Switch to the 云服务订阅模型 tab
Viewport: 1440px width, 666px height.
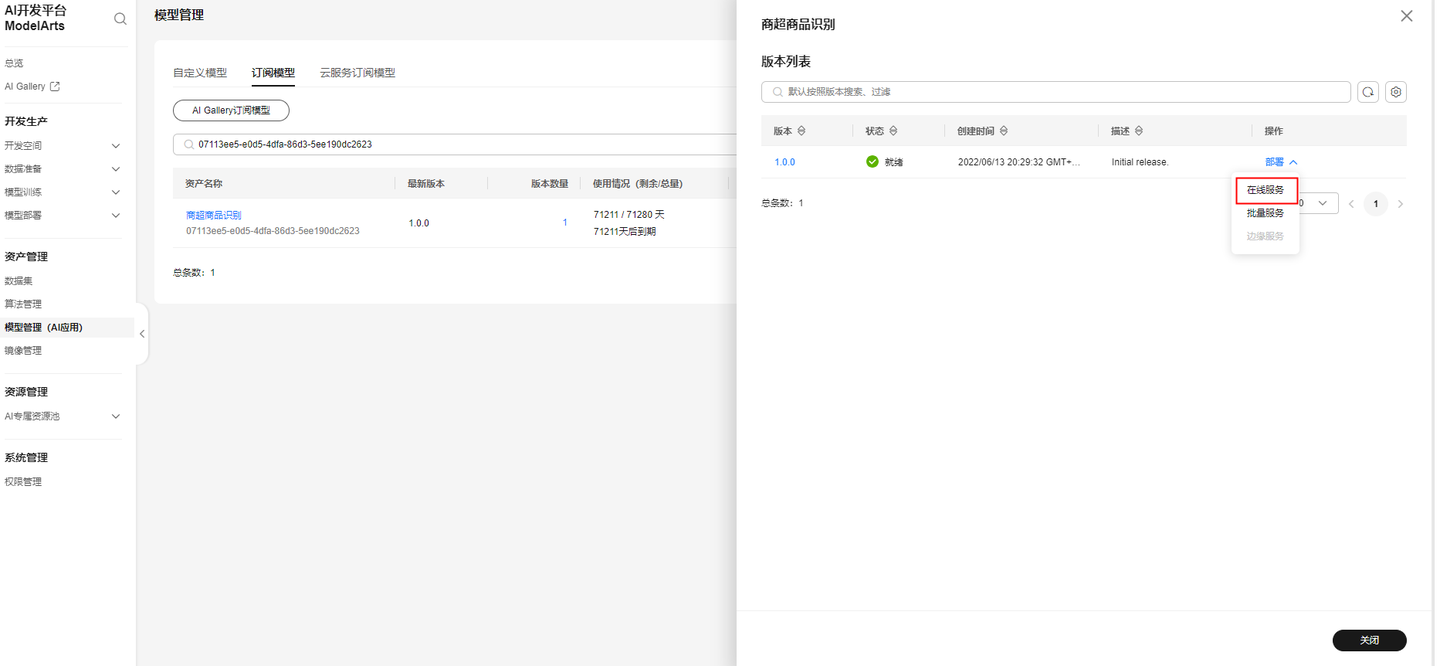click(357, 73)
